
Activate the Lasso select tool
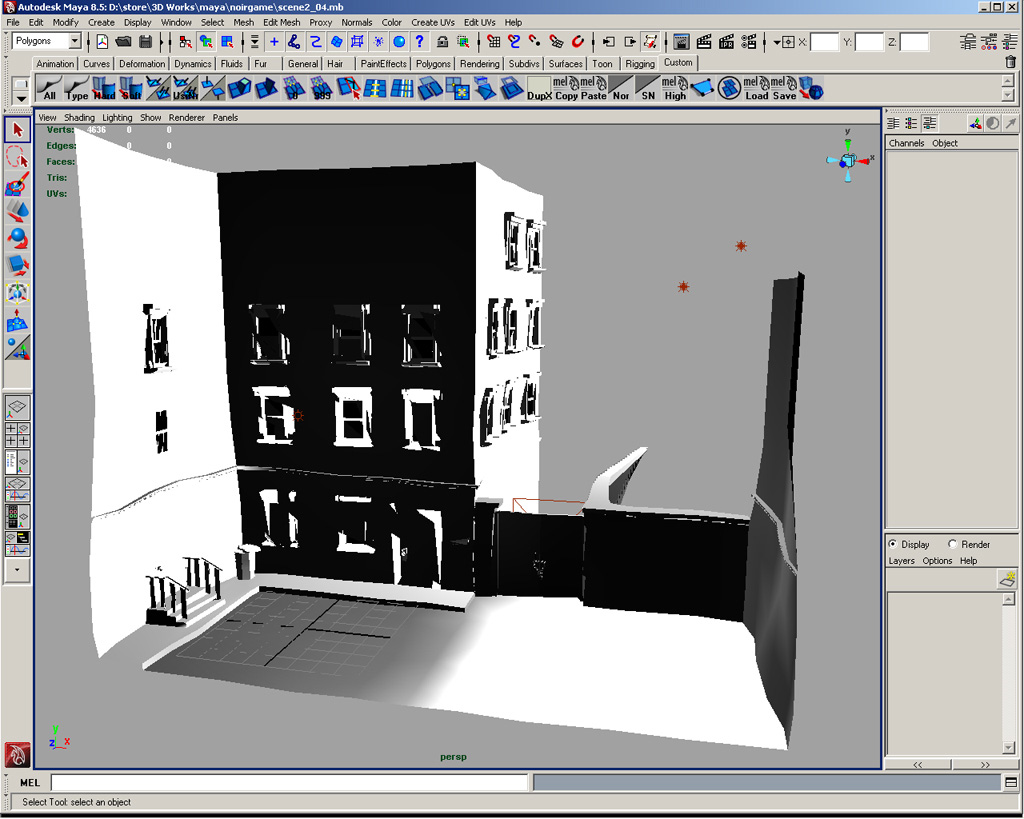pos(18,157)
